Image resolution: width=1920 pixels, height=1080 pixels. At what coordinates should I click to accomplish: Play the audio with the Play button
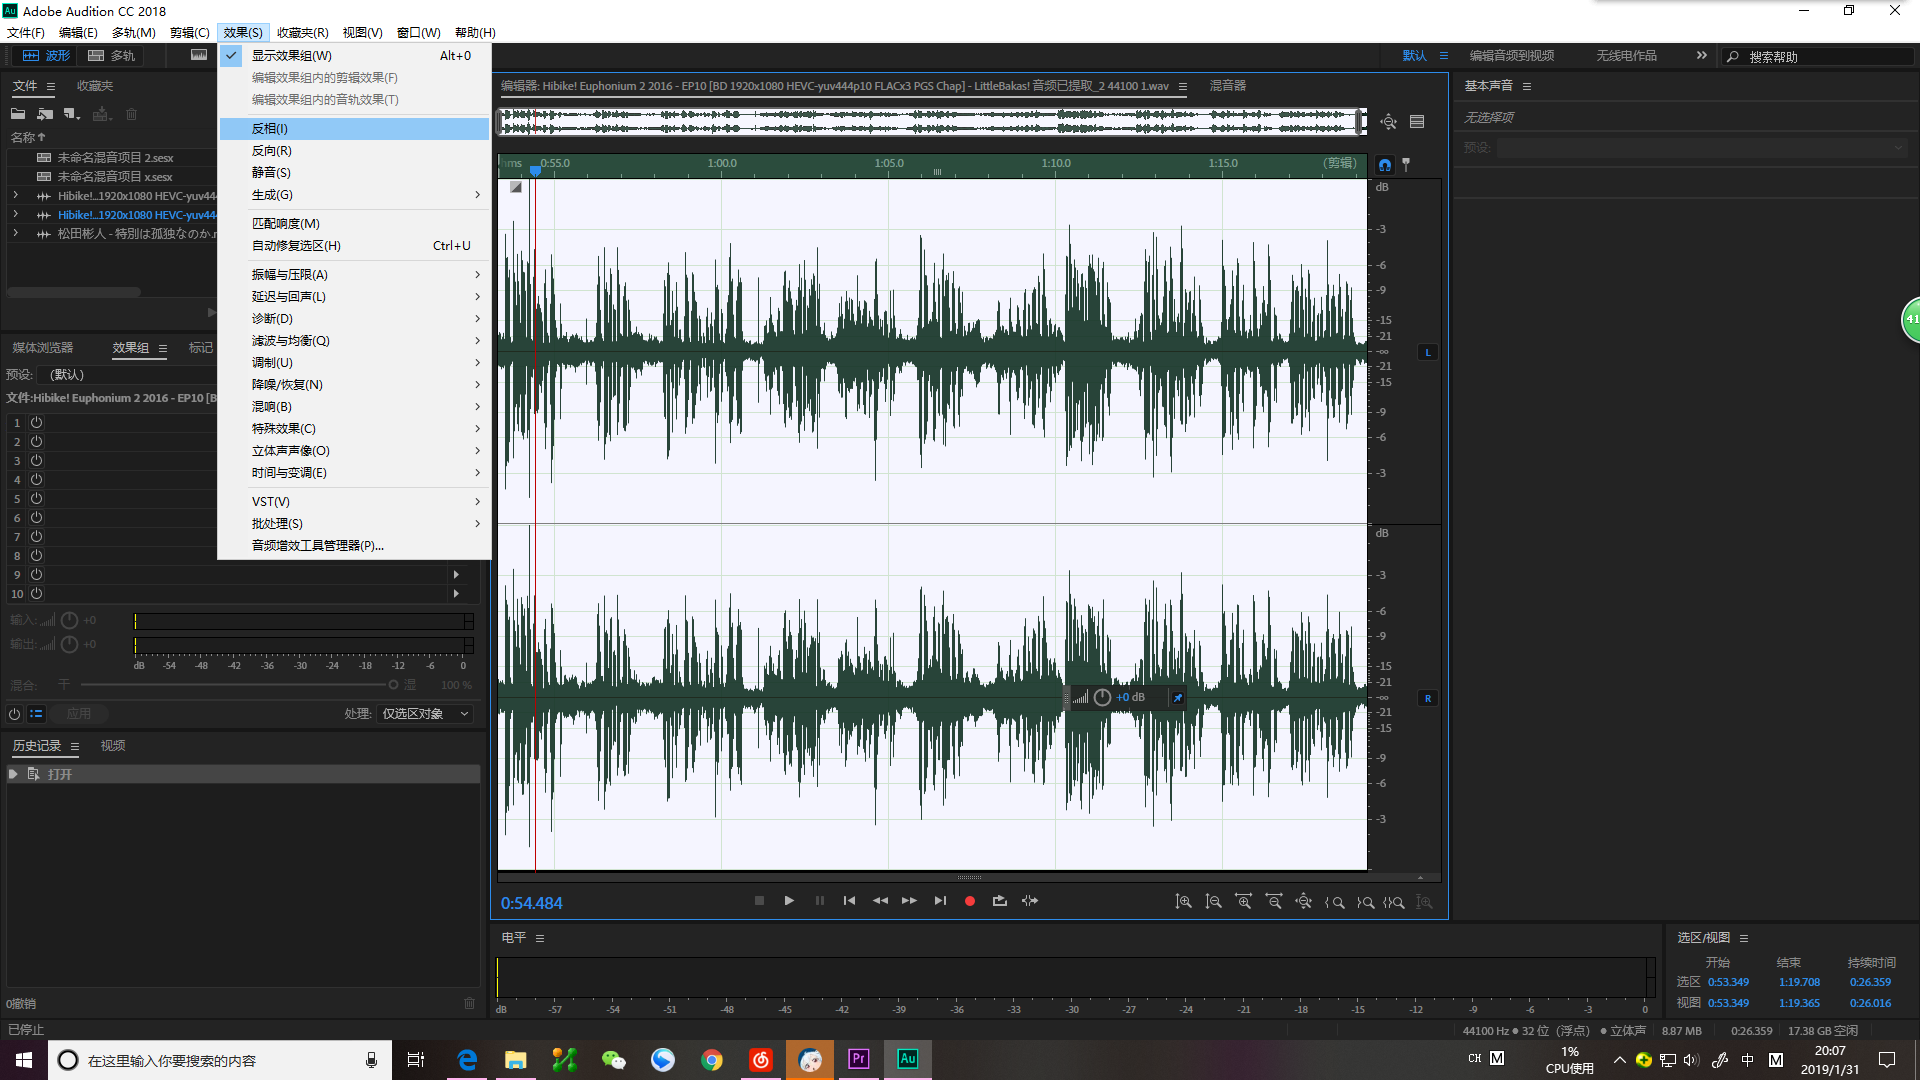(x=789, y=901)
